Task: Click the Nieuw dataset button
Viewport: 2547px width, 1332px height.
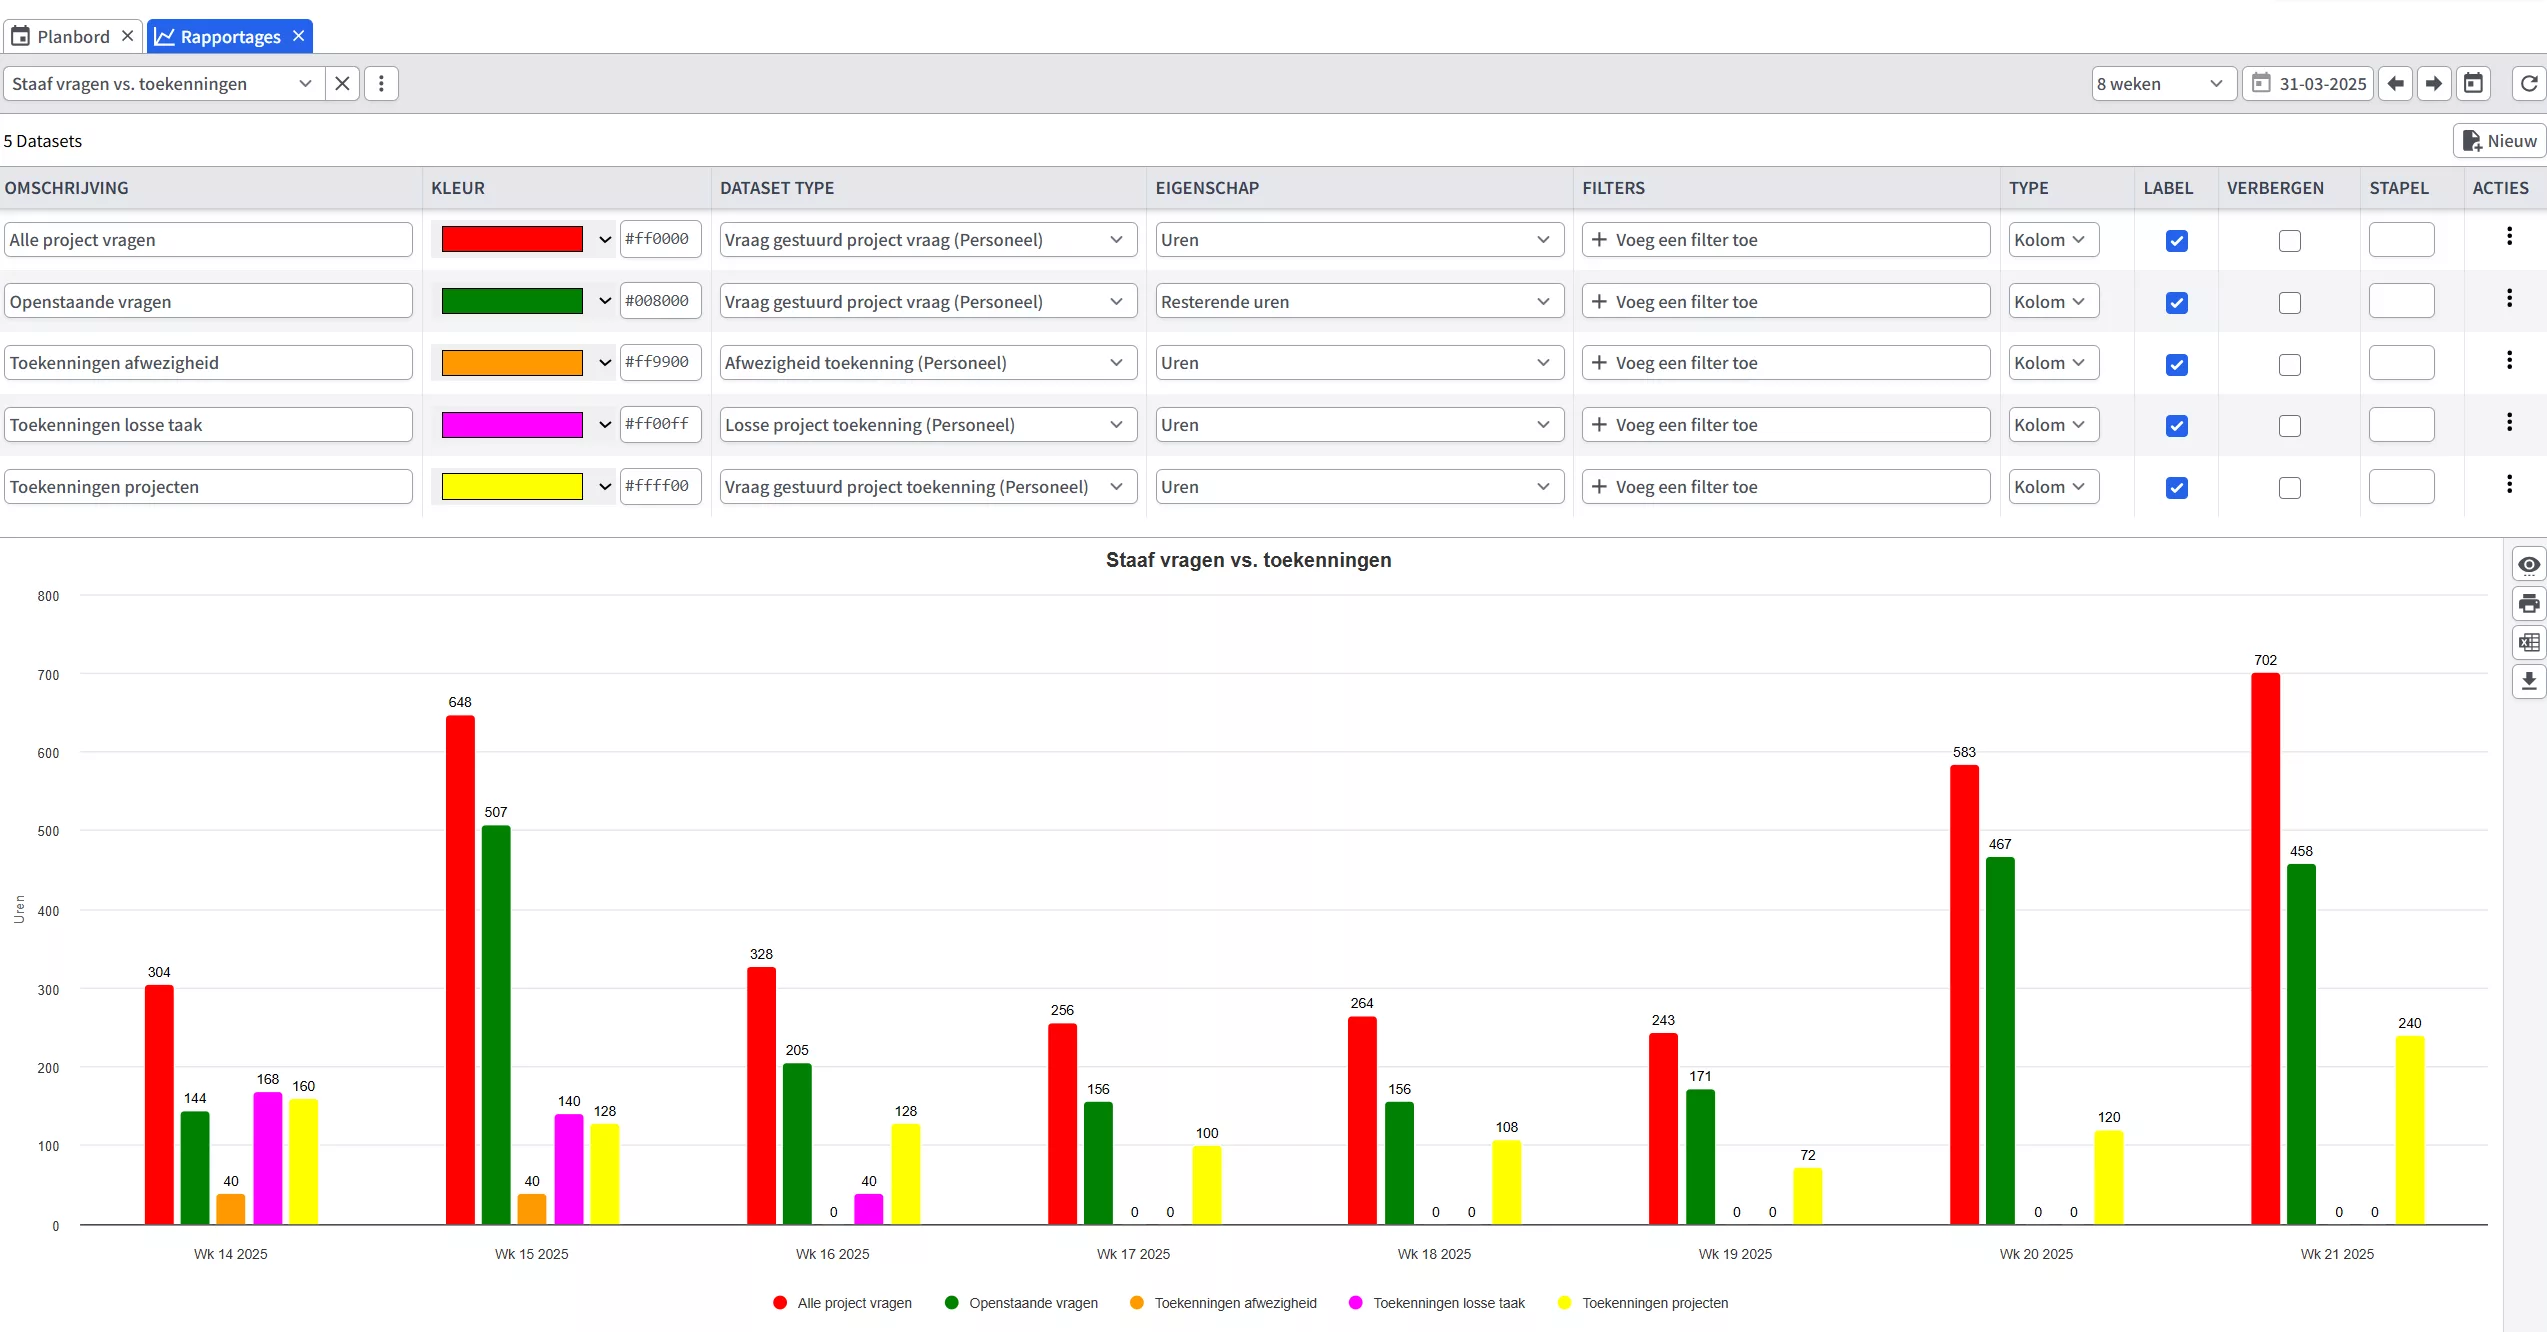Action: pyautogui.click(x=2499, y=141)
